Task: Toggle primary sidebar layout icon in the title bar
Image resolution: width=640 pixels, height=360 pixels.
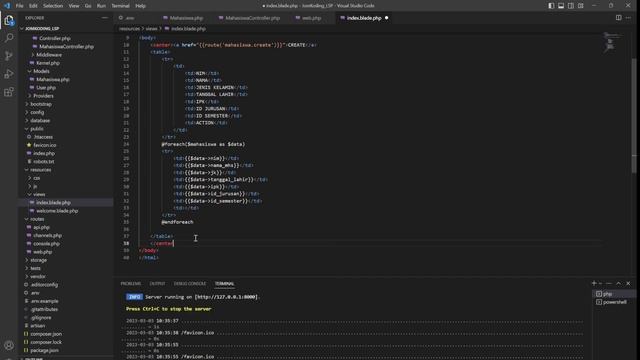Action: (x=551, y=6)
